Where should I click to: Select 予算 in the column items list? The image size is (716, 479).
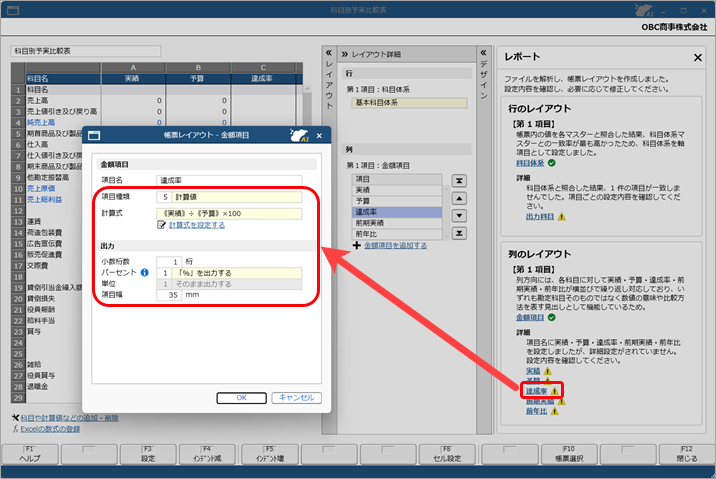(397, 201)
